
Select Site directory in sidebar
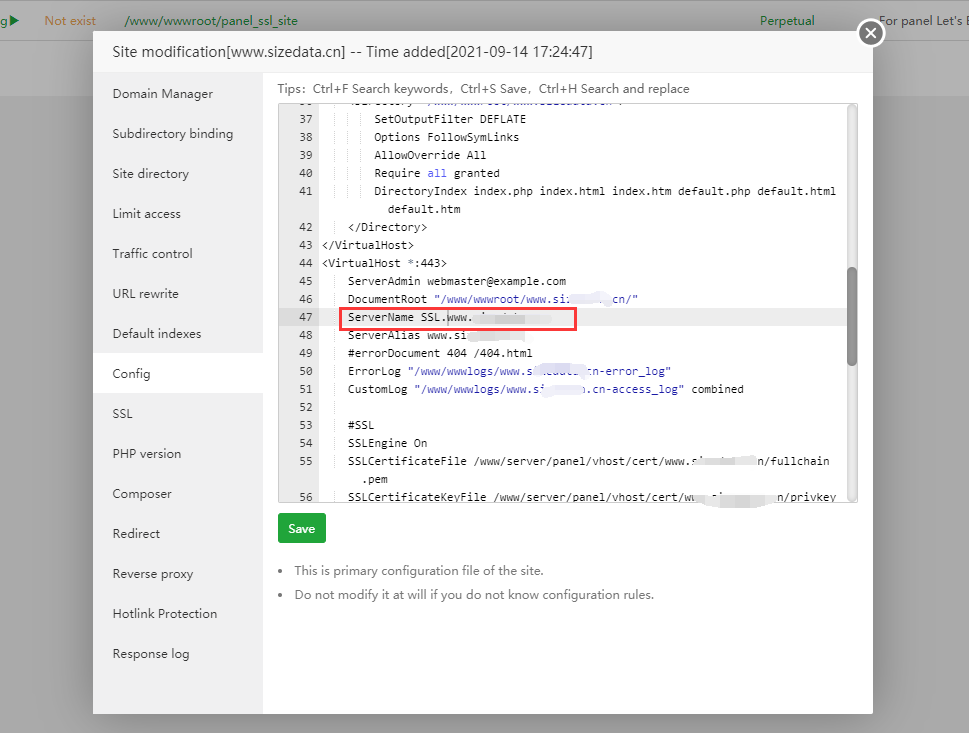point(150,174)
